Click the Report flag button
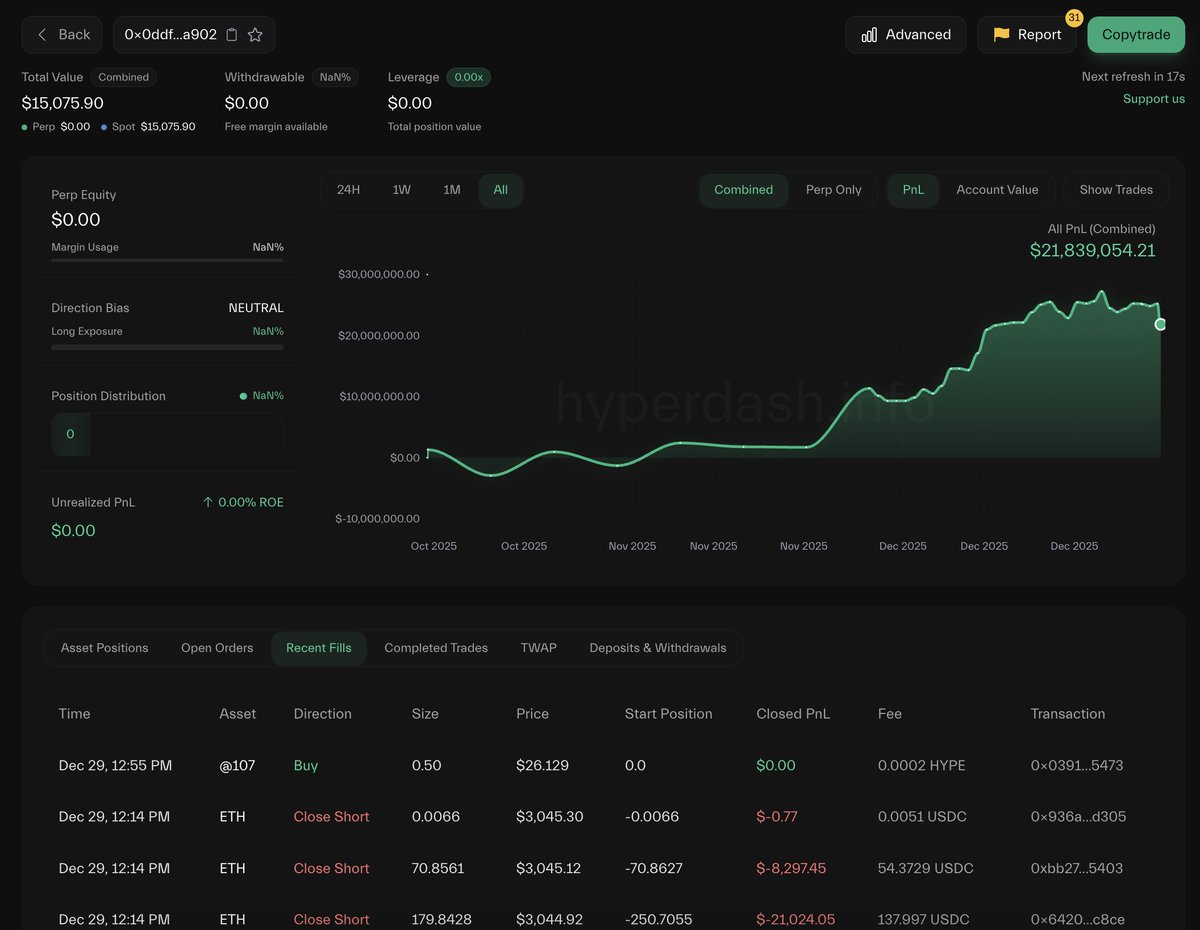Screen dimensions: 1200x930 point(1026,35)
